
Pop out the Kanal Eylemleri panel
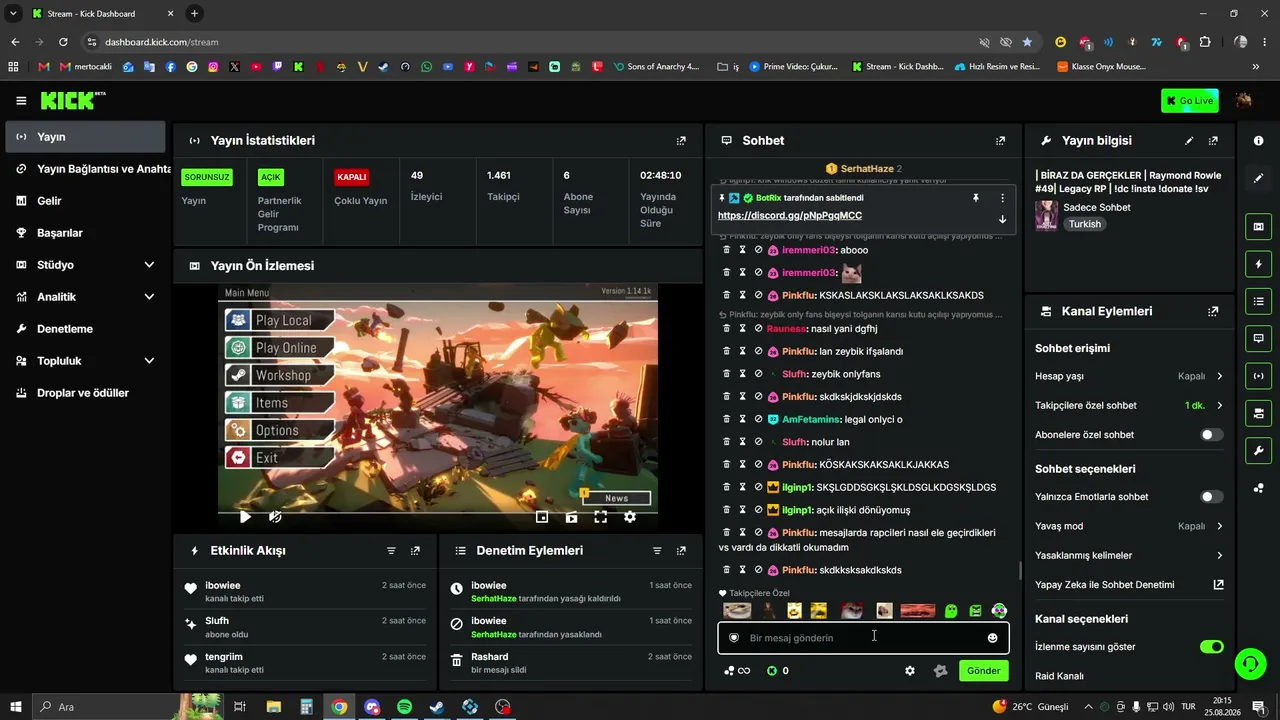coord(1213,311)
